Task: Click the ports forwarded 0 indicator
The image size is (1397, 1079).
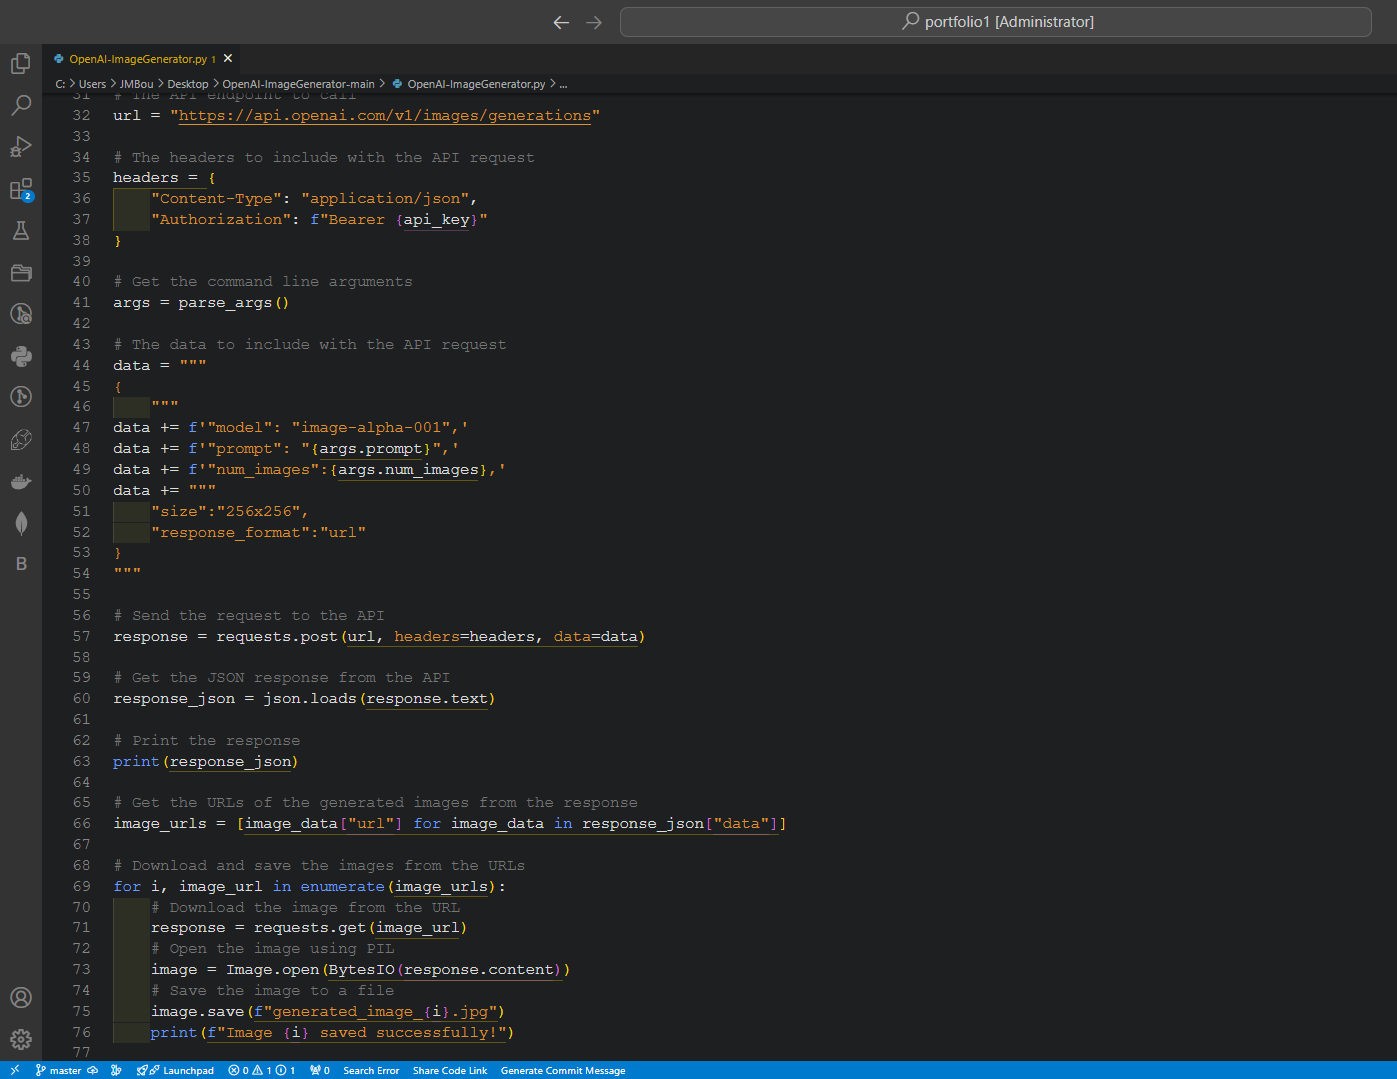Action: pyautogui.click(x=320, y=1070)
